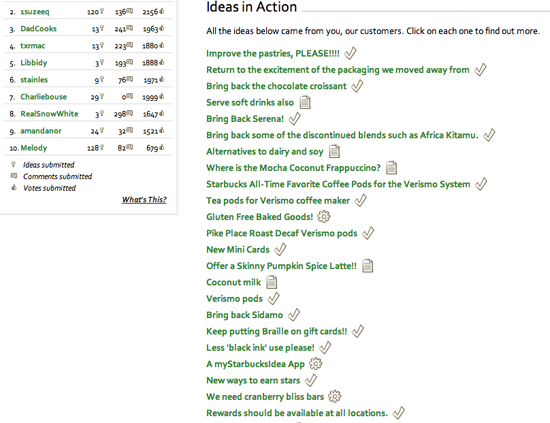Open the idea Bring back the chocolate croissant
The image size is (550, 423).
coord(276,86)
